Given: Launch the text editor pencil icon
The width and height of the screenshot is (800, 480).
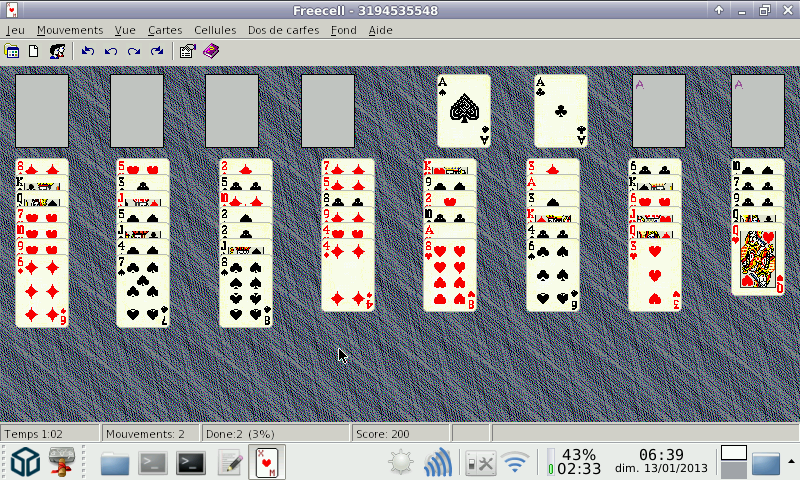Looking at the screenshot, I should point(230,462).
